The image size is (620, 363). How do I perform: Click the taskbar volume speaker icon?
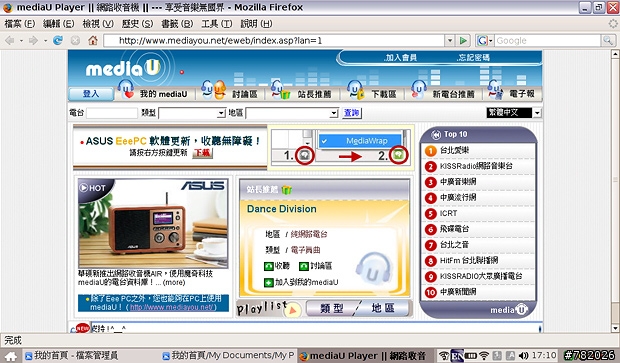click(524, 355)
